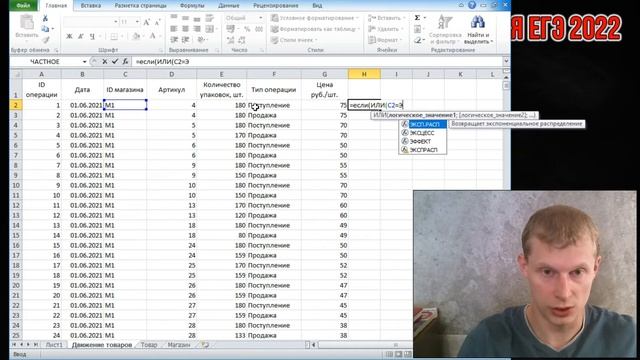
Task: Toggle underline (Ч) formatting
Action: (92, 36)
